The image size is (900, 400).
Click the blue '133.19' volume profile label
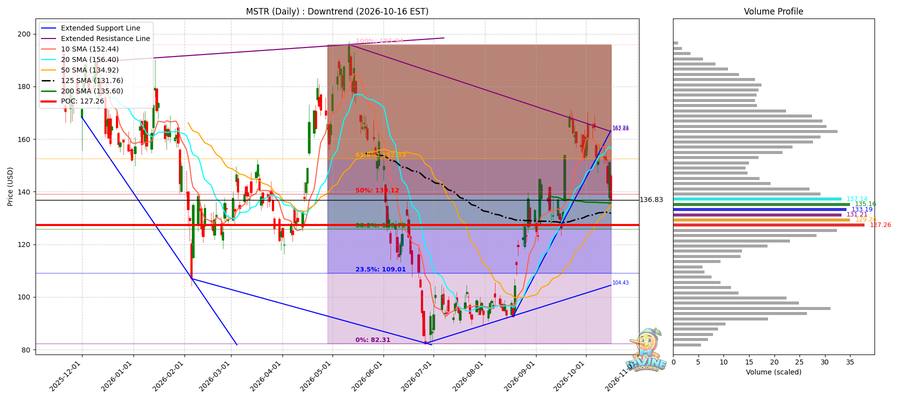coord(862,209)
